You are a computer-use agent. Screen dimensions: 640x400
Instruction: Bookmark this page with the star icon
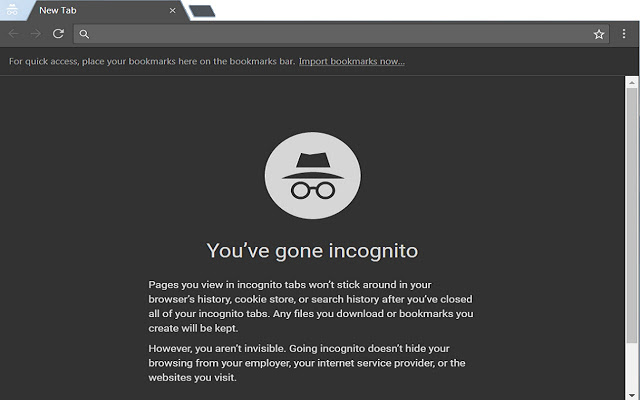(x=599, y=34)
